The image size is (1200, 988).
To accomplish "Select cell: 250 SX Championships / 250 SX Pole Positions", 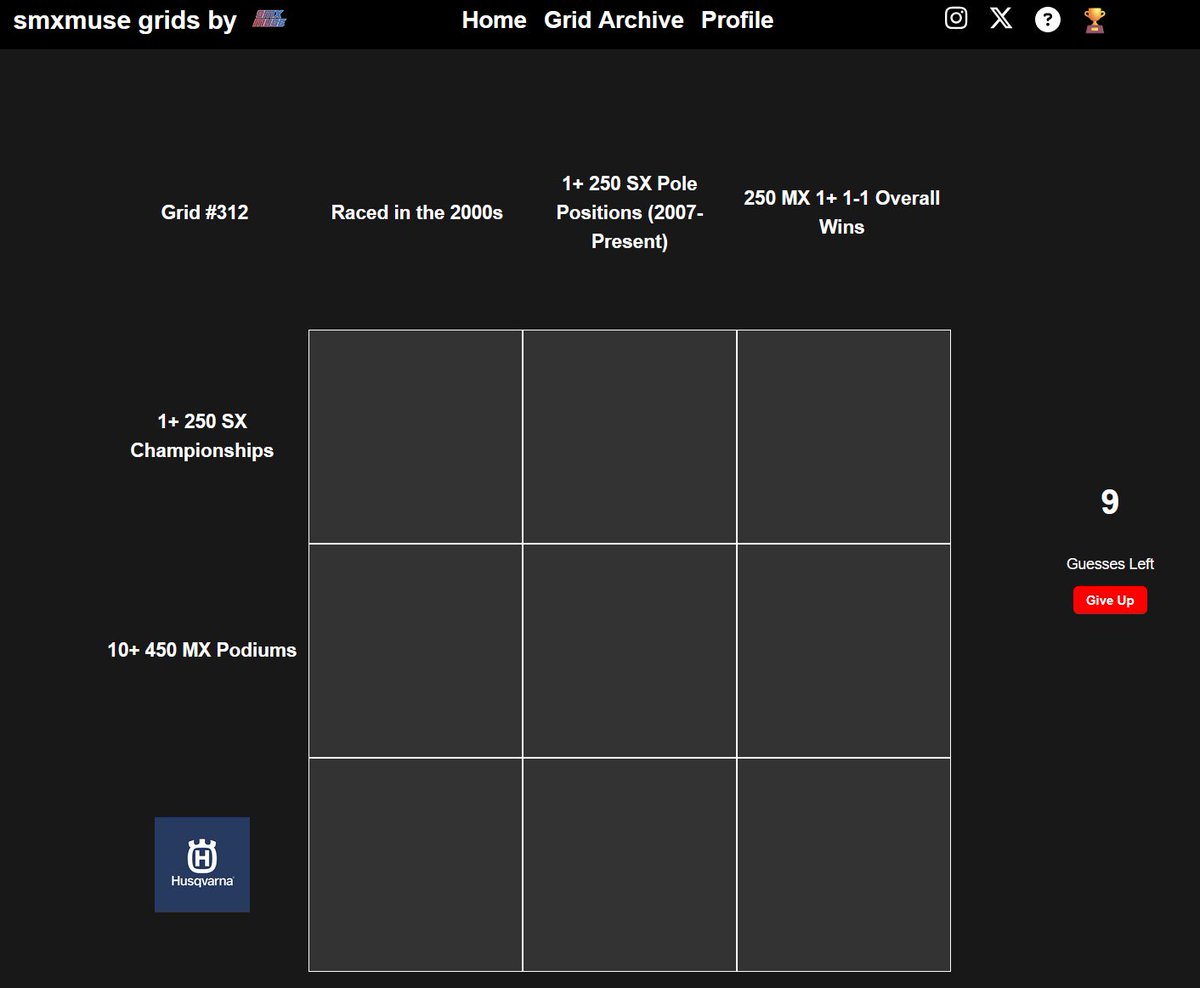I will click(630, 437).
